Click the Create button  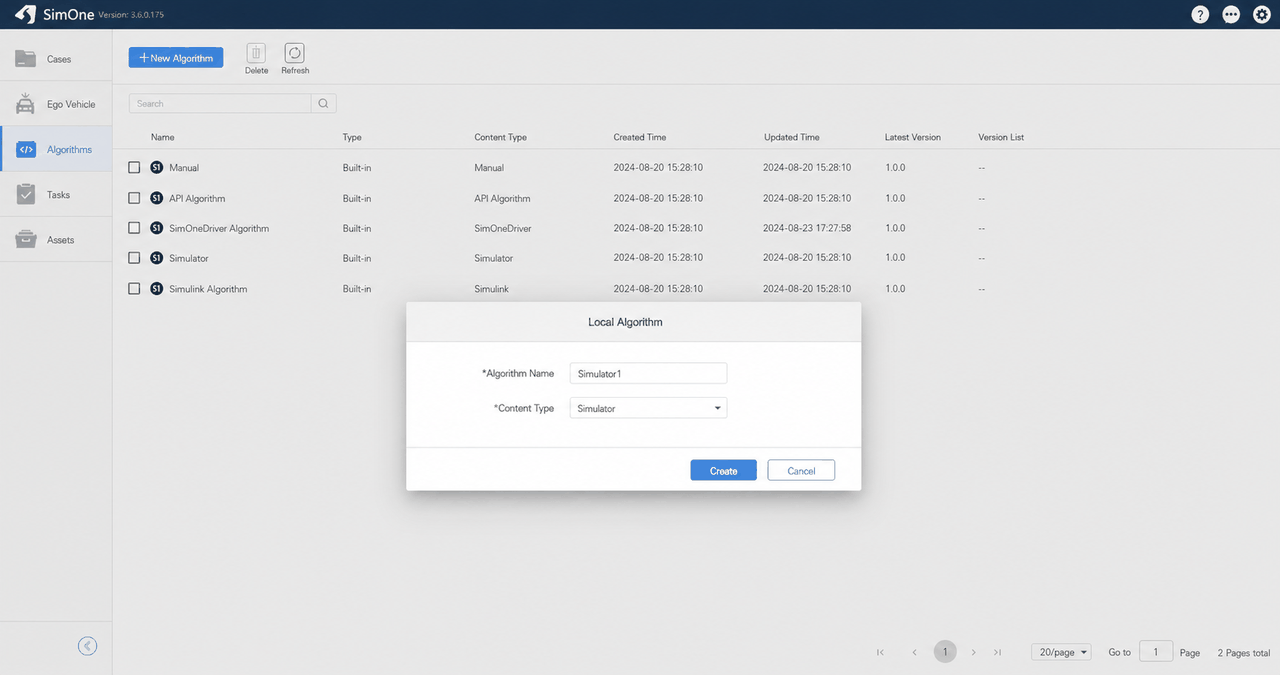point(723,470)
